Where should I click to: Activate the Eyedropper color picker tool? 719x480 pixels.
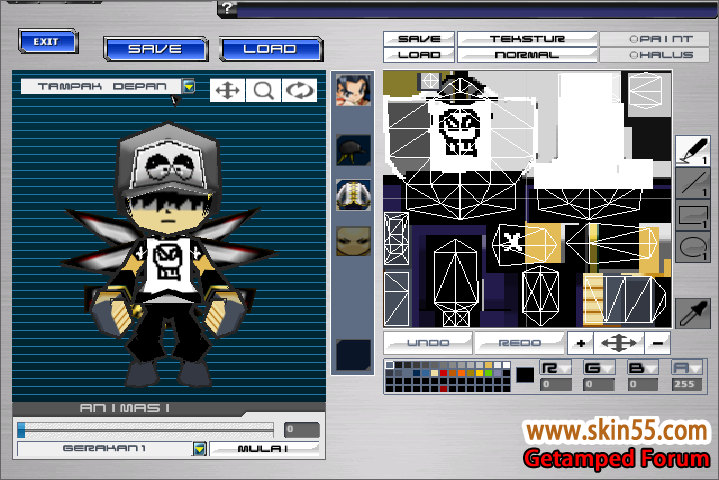[692, 313]
